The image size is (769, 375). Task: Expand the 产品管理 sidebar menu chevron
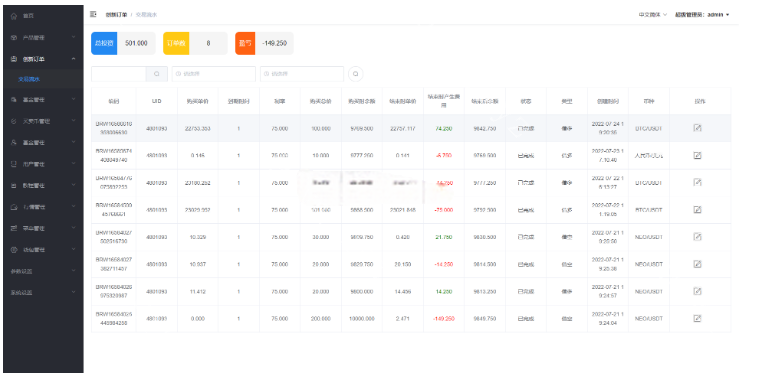[x=73, y=37]
